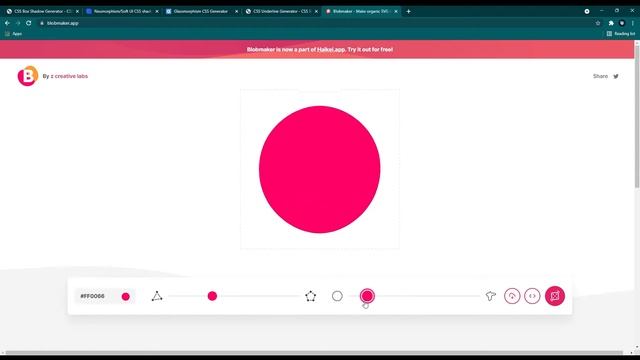
Task: Copy SVG code with the code button
Action: pyautogui.click(x=532, y=296)
